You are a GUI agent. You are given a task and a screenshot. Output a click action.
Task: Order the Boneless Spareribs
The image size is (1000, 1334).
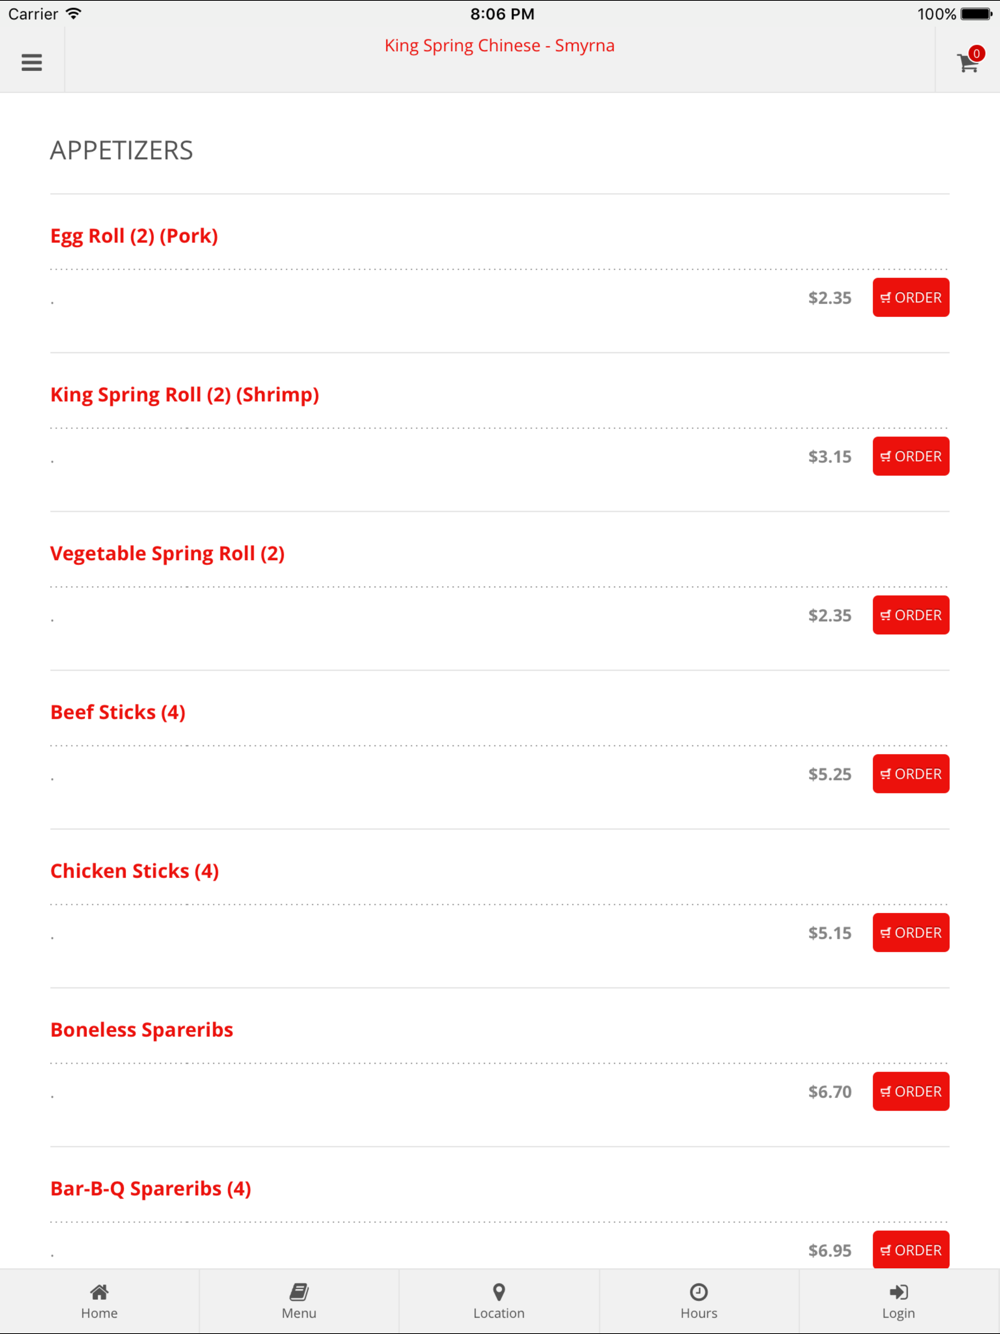(x=911, y=1091)
